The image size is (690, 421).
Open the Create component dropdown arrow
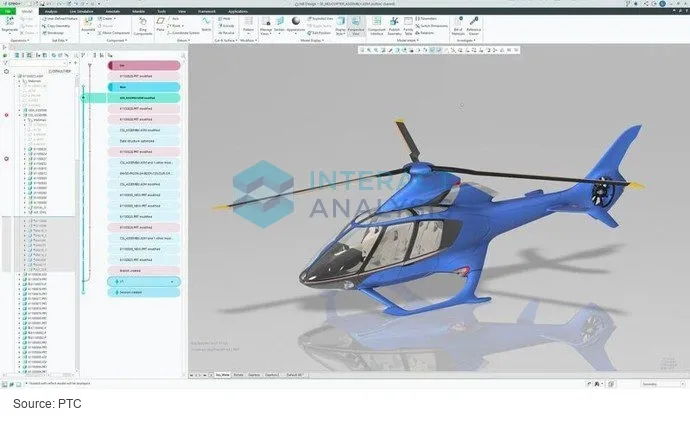point(115,19)
